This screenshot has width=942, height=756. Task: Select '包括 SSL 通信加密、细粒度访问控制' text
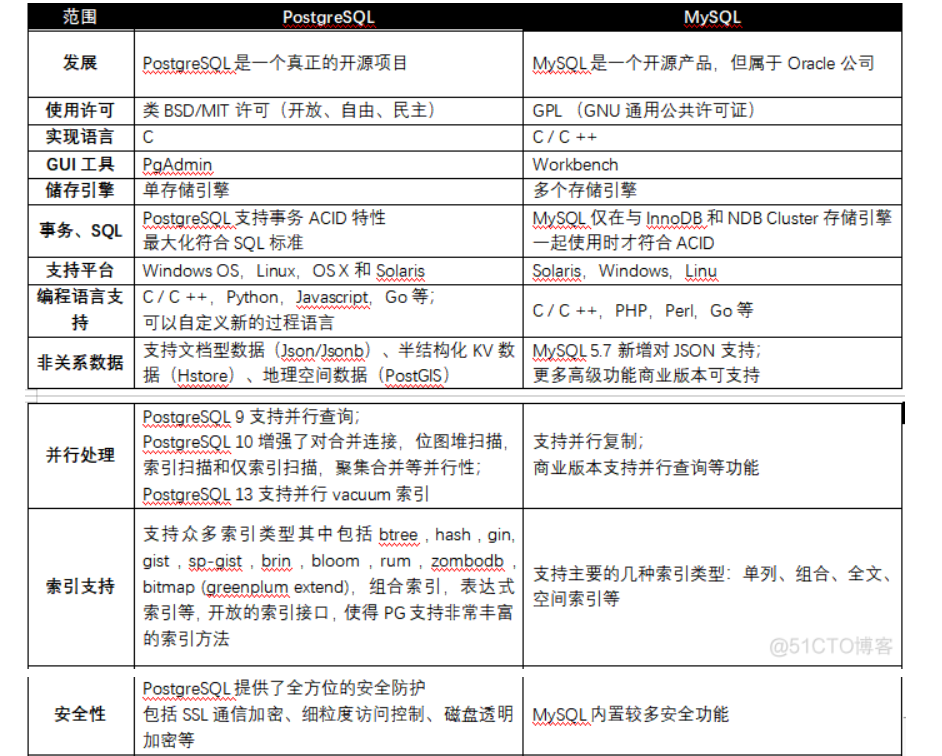pos(283,714)
